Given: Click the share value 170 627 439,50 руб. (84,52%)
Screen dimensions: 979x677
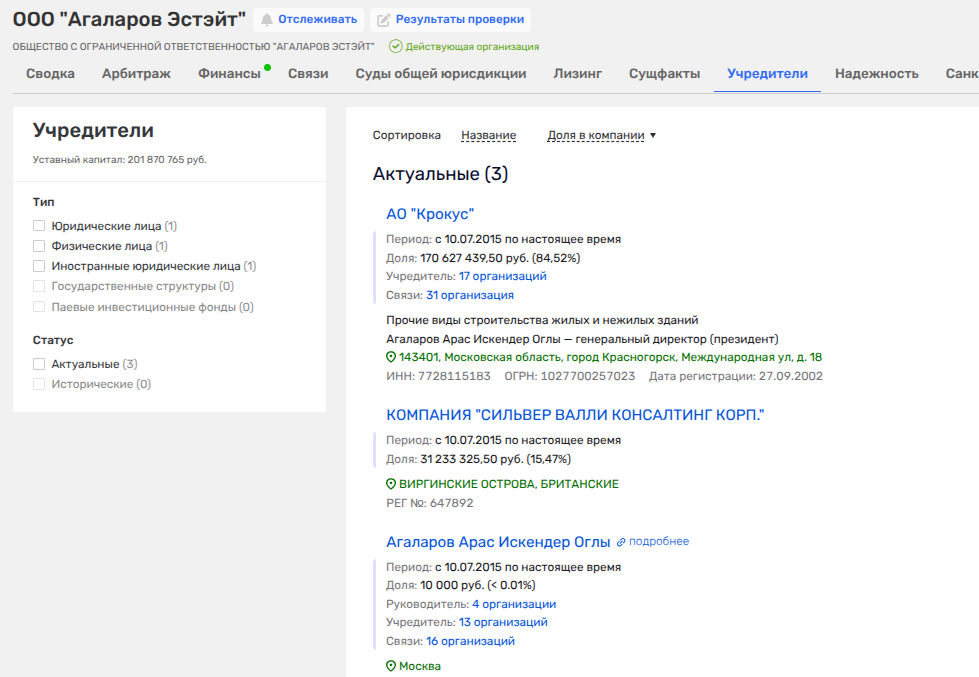Looking at the screenshot, I should (500, 258).
